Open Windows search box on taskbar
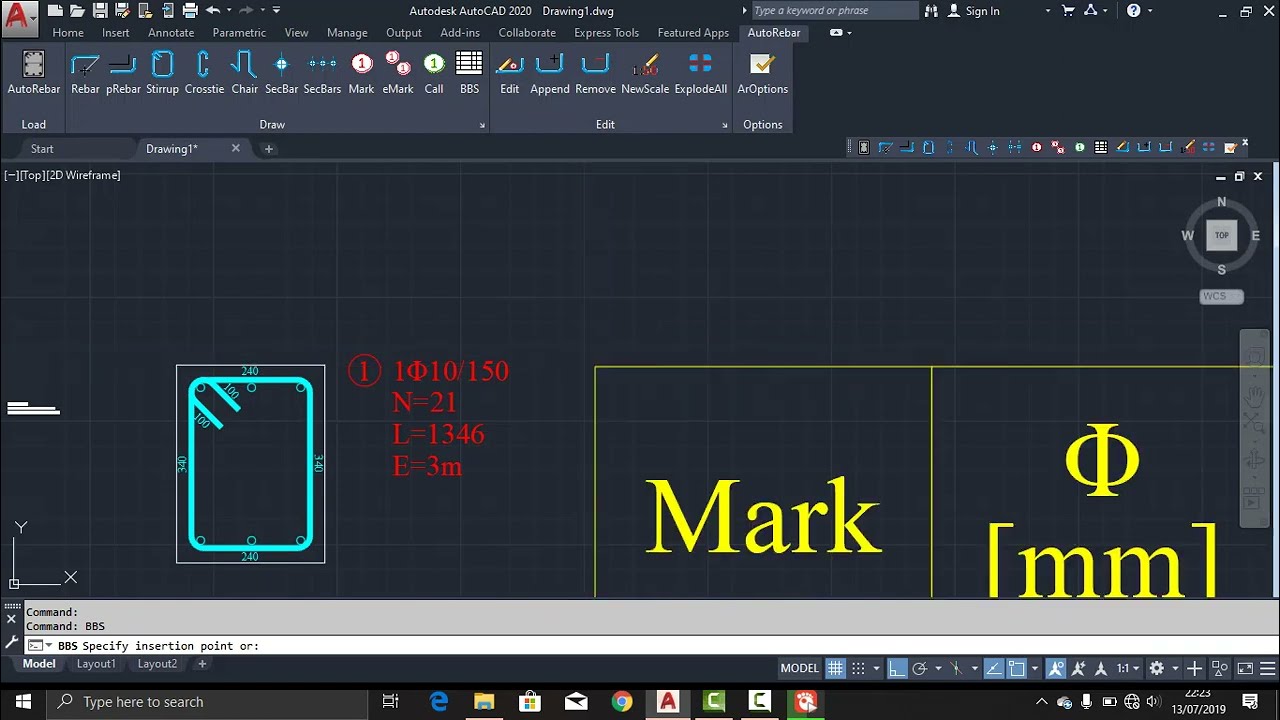Image resolution: width=1280 pixels, height=720 pixels. (208, 702)
